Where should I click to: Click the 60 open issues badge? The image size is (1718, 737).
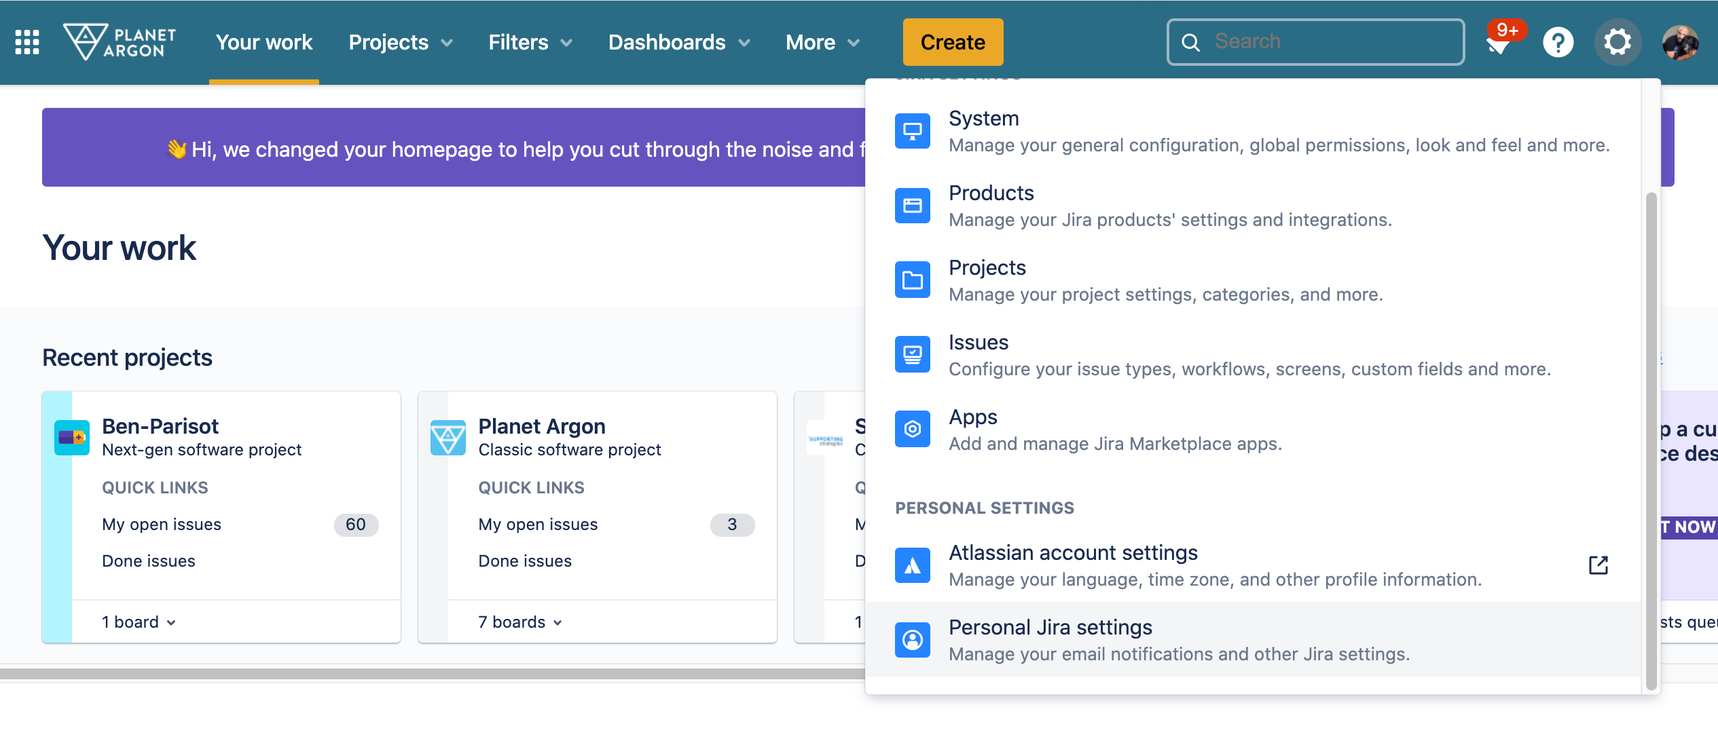pos(356,524)
